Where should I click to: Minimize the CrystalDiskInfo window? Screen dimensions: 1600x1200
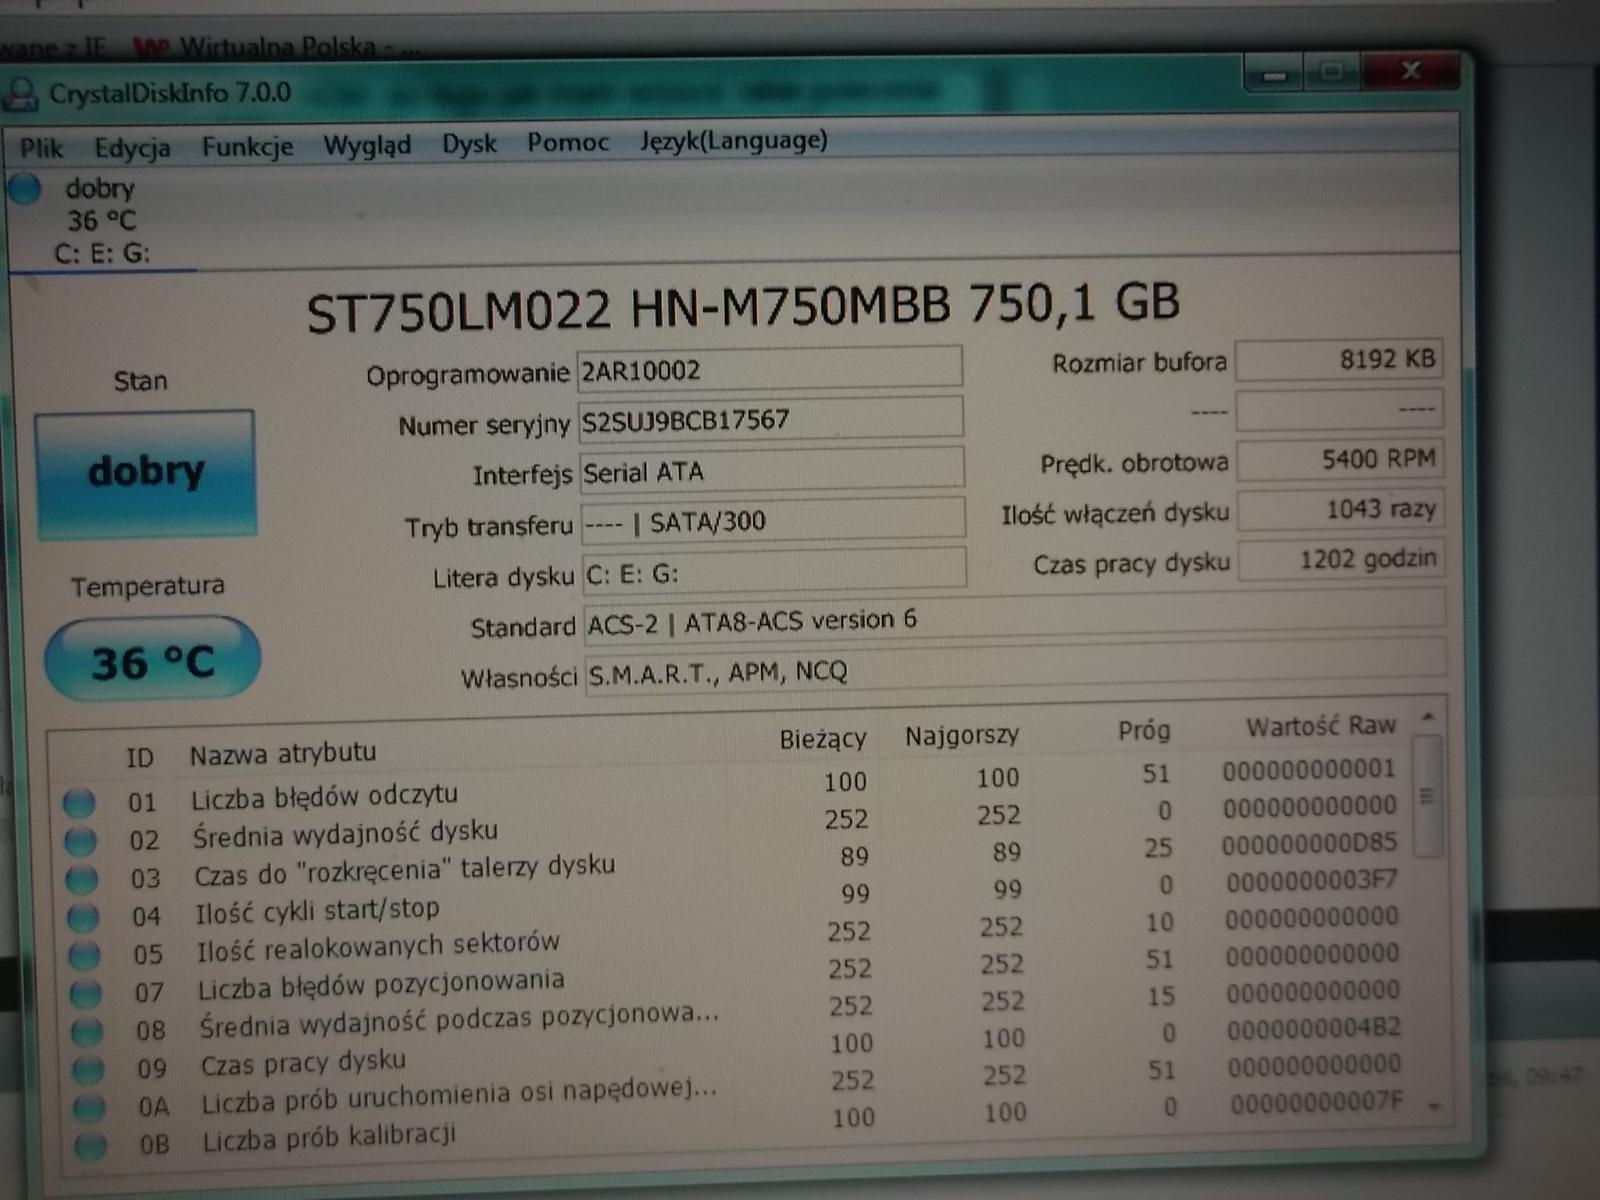[x=1274, y=73]
